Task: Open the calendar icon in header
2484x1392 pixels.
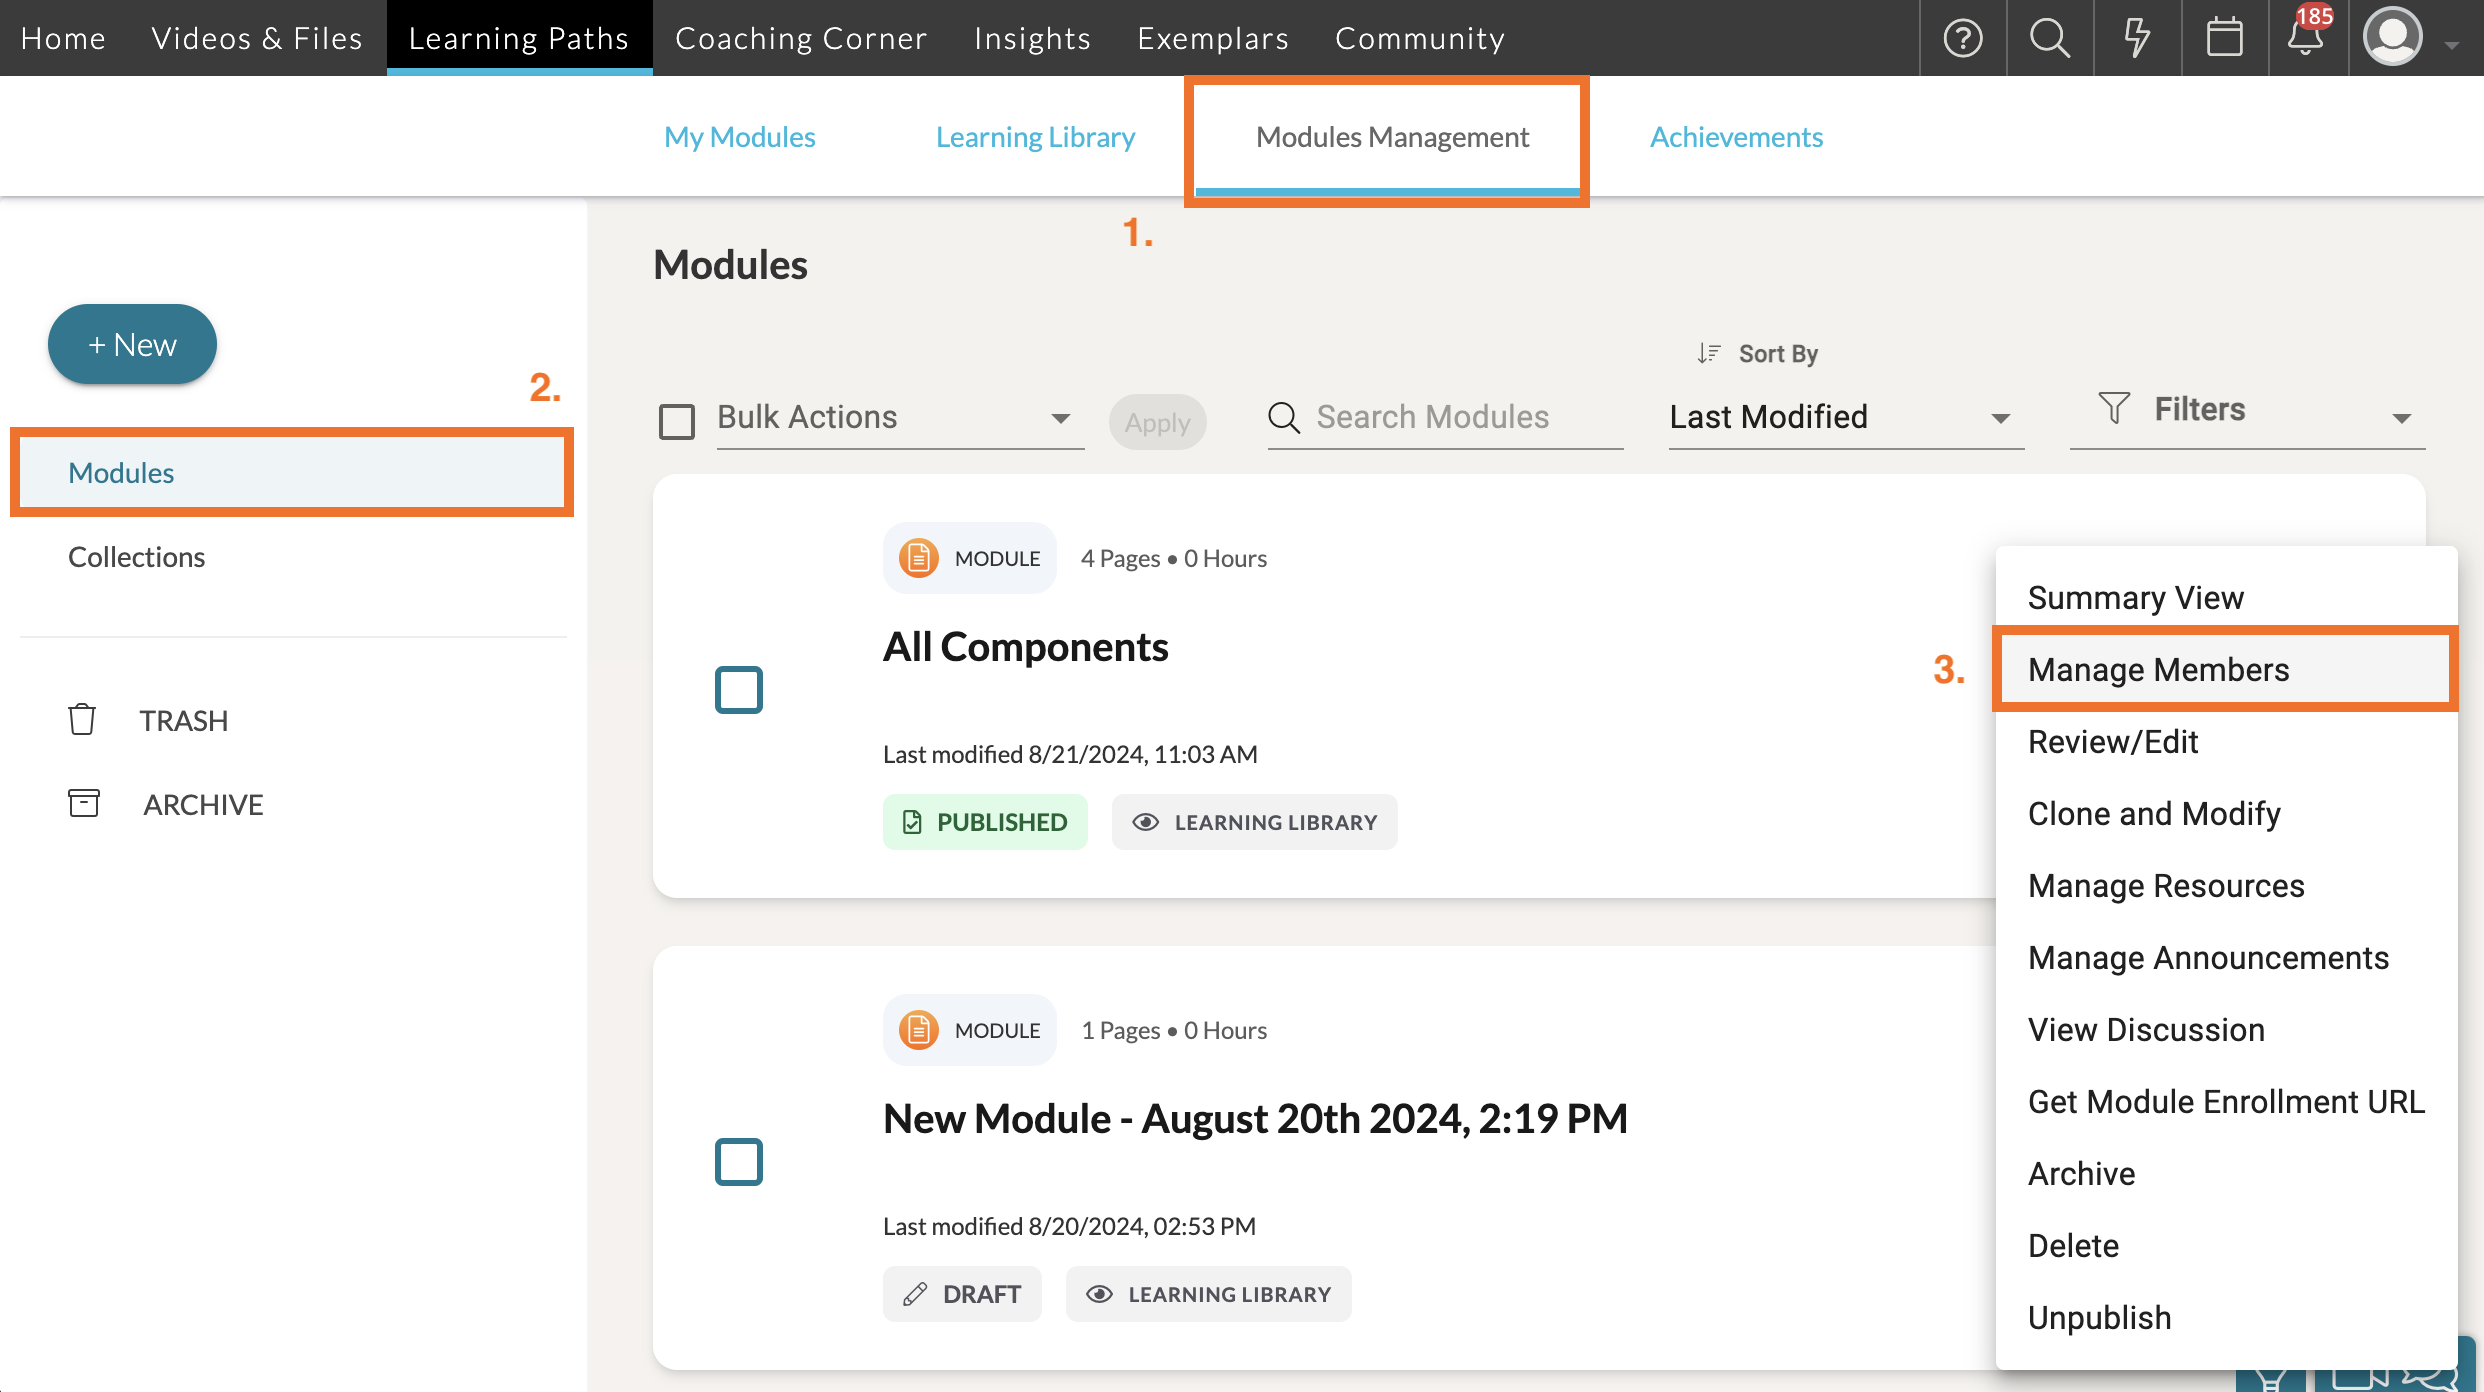Action: pos(2224,38)
